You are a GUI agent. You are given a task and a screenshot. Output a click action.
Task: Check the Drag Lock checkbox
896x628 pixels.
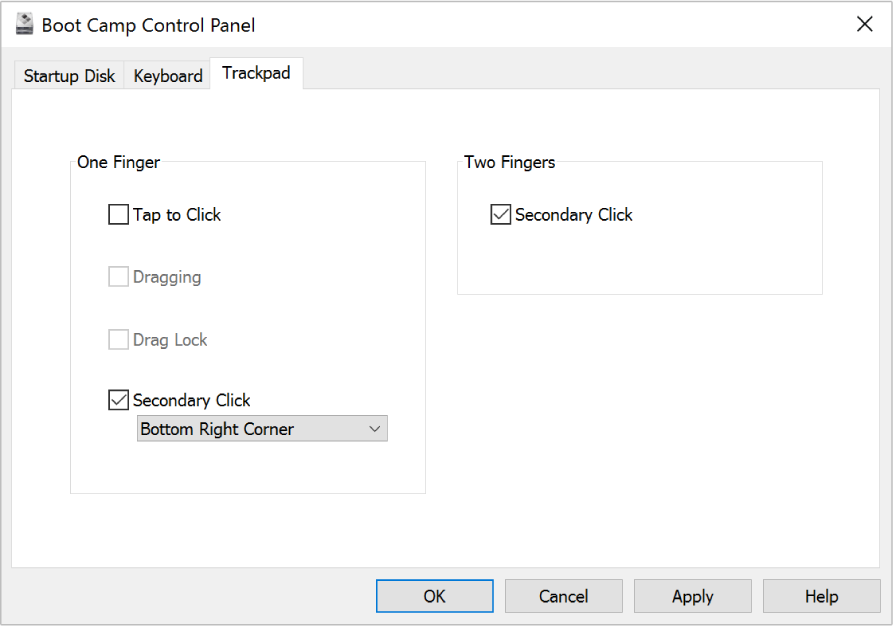[119, 340]
